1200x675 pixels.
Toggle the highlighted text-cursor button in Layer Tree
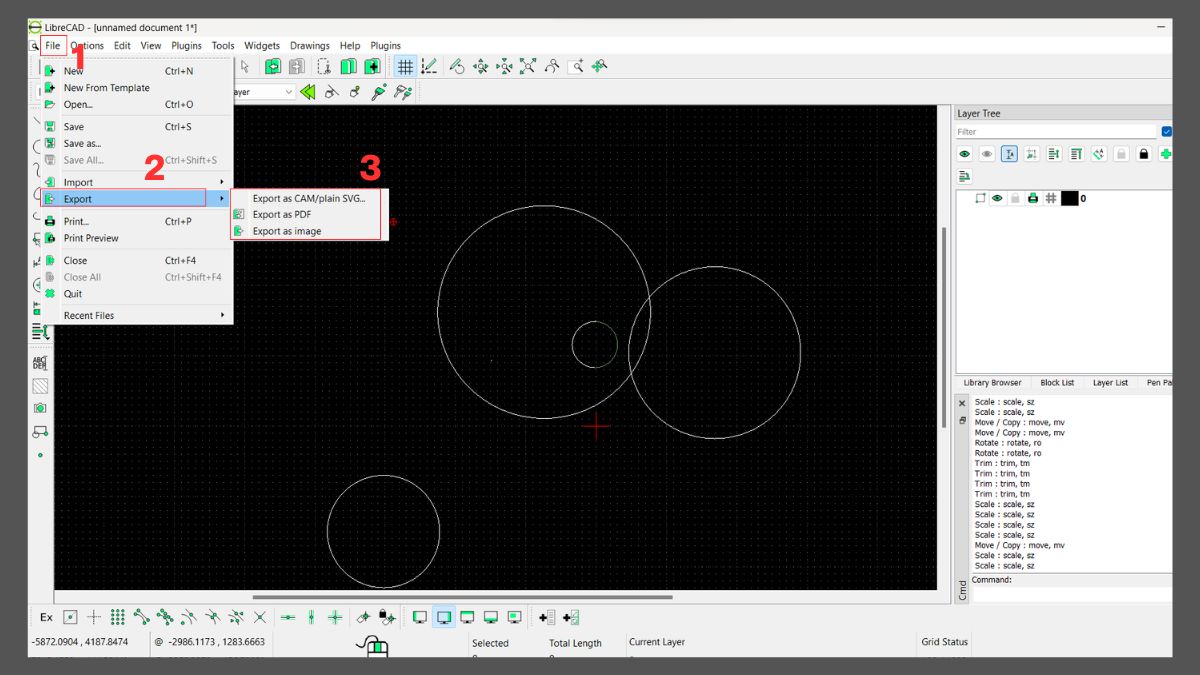1009,154
